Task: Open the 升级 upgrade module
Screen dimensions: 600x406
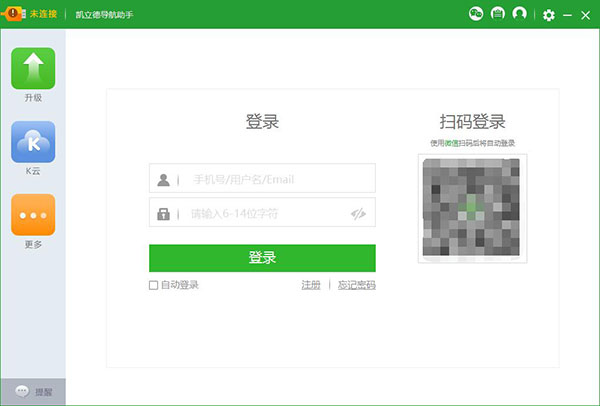Action: tap(33, 68)
